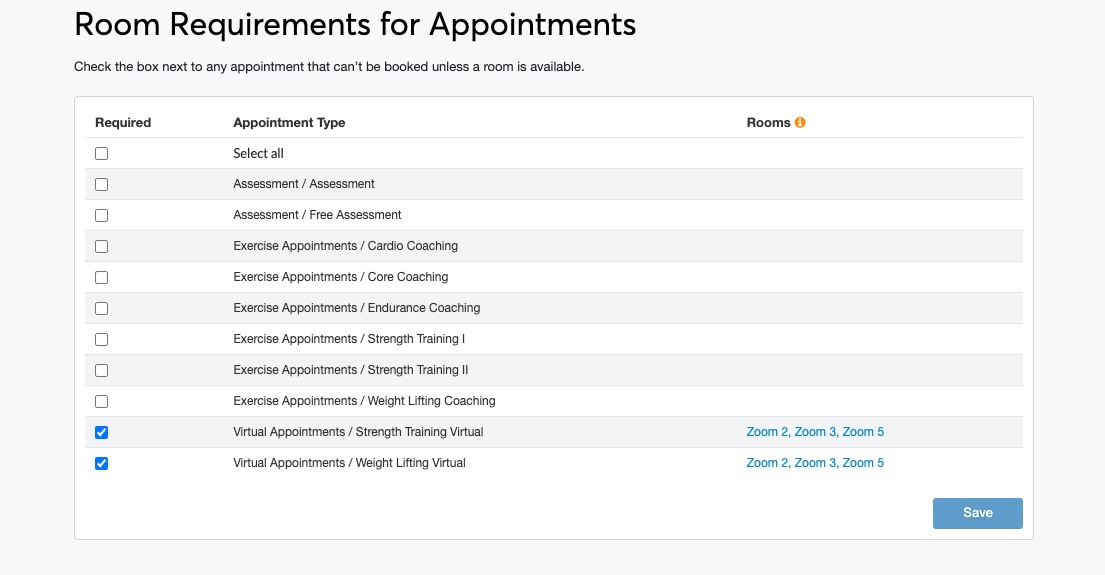Click the Endurance Coaching appointment label

click(356, 308)
